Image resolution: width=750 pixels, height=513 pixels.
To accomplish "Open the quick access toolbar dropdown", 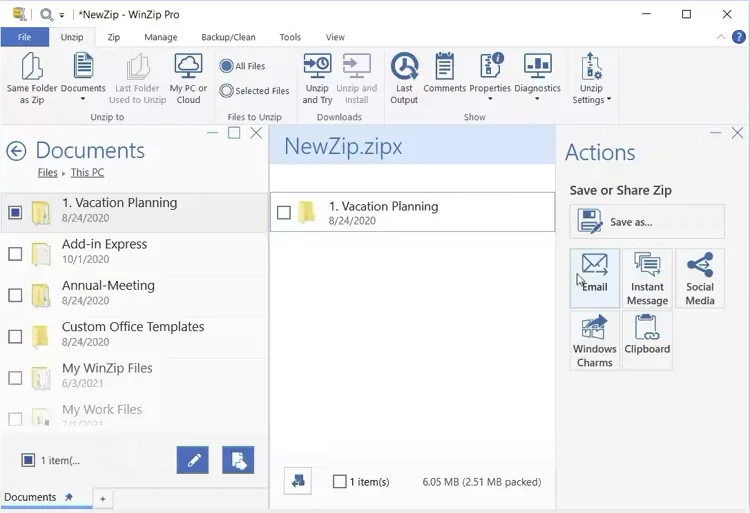I will 62,15.
